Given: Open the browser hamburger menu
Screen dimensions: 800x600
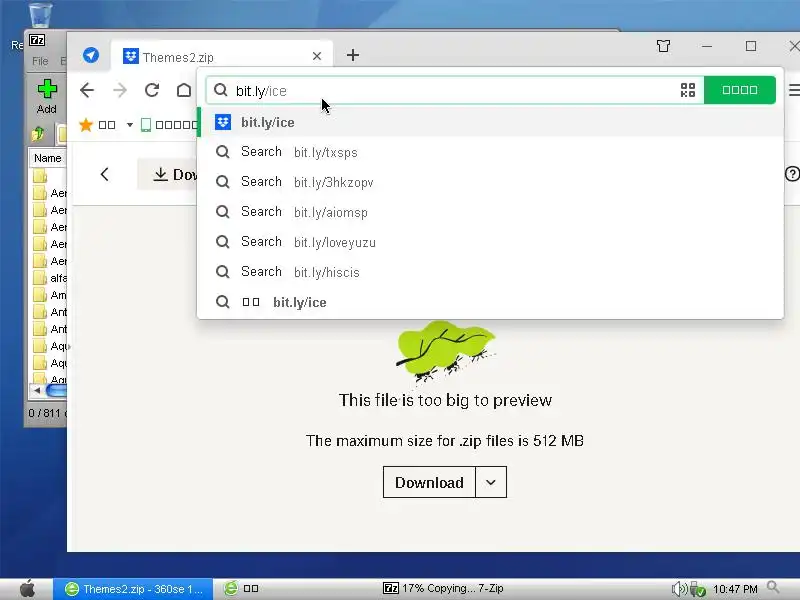Looking at the screenshot, I should click(794, 90).
